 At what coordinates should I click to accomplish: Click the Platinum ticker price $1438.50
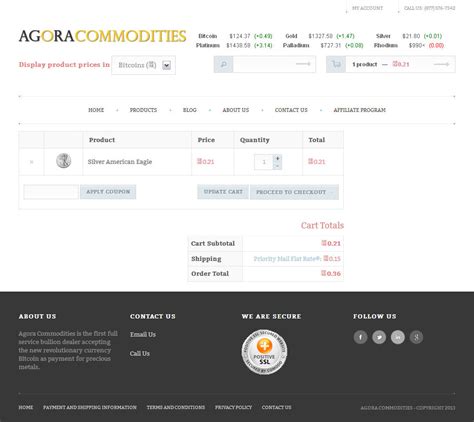pyautogui.click(x=238, y=45)
